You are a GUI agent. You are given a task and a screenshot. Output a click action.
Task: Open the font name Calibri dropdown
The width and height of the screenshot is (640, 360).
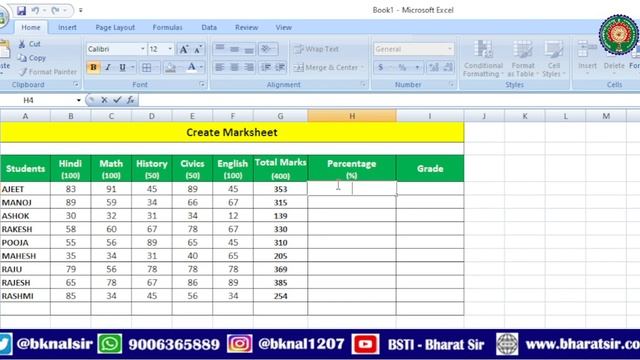coord(143,49)
